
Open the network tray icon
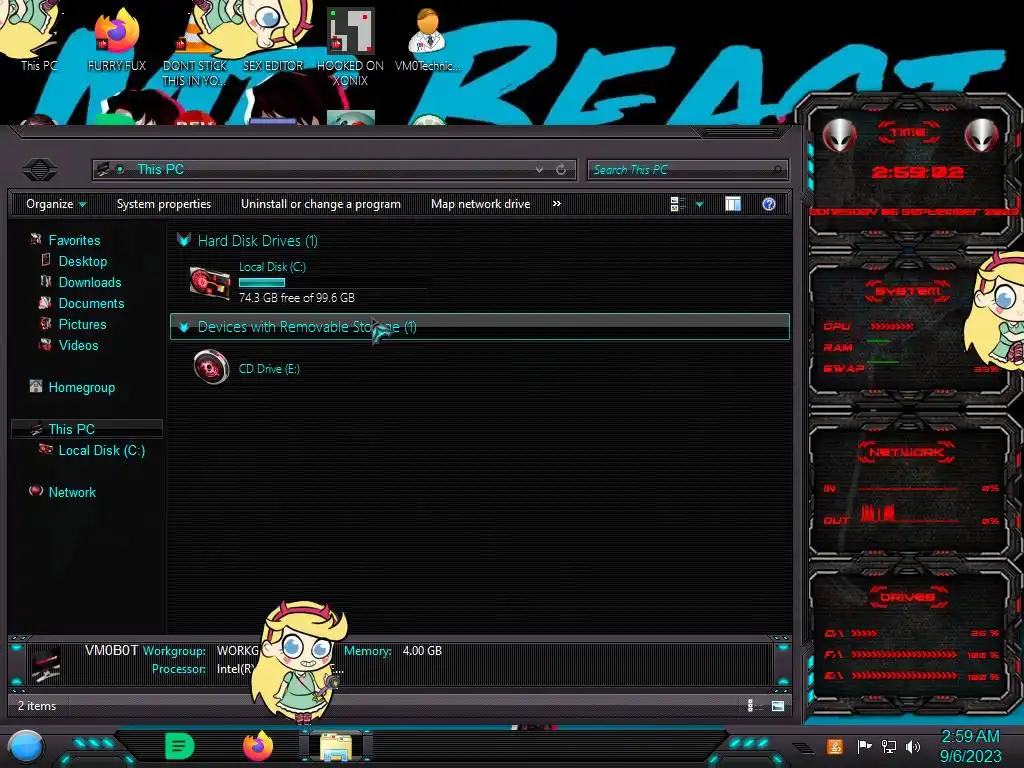pyautogui.click(x=889, y=746)
